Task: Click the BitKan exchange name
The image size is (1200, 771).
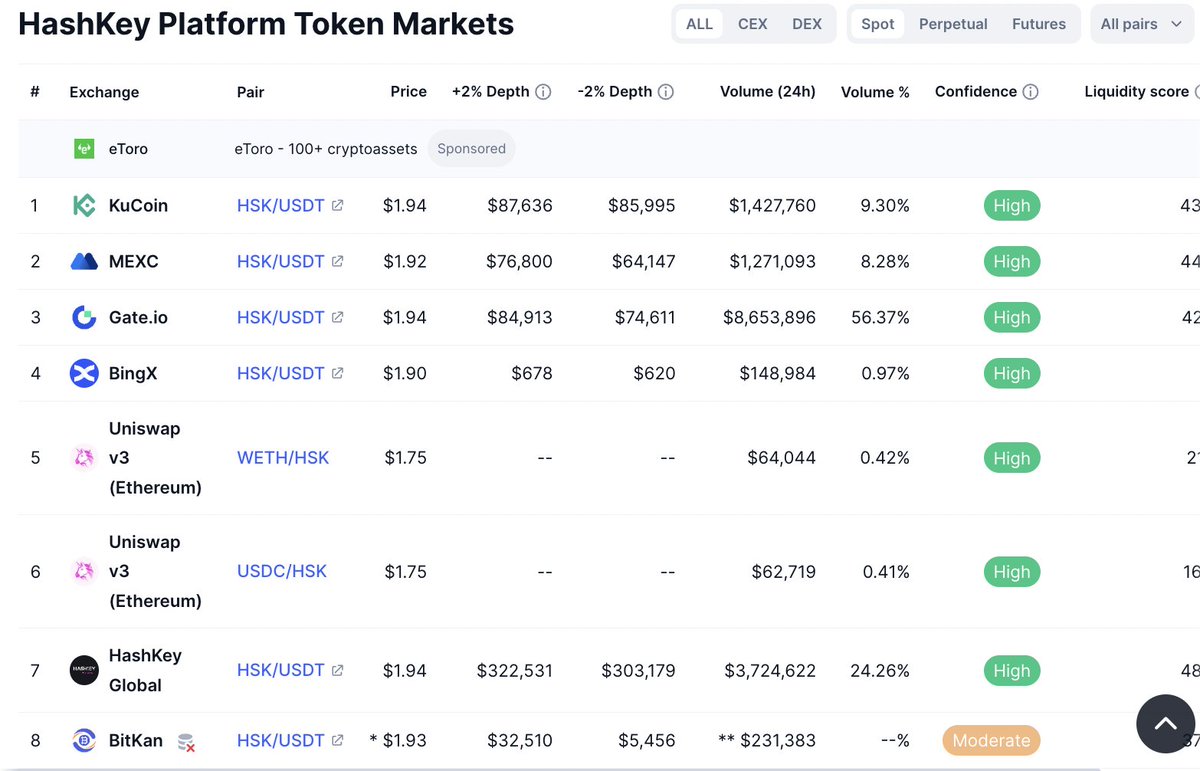Action: [x=136, y=741]
